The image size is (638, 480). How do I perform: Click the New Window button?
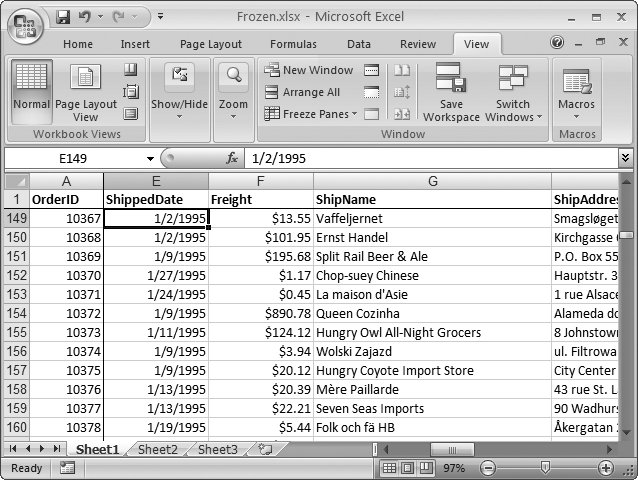tap(308, 70)
